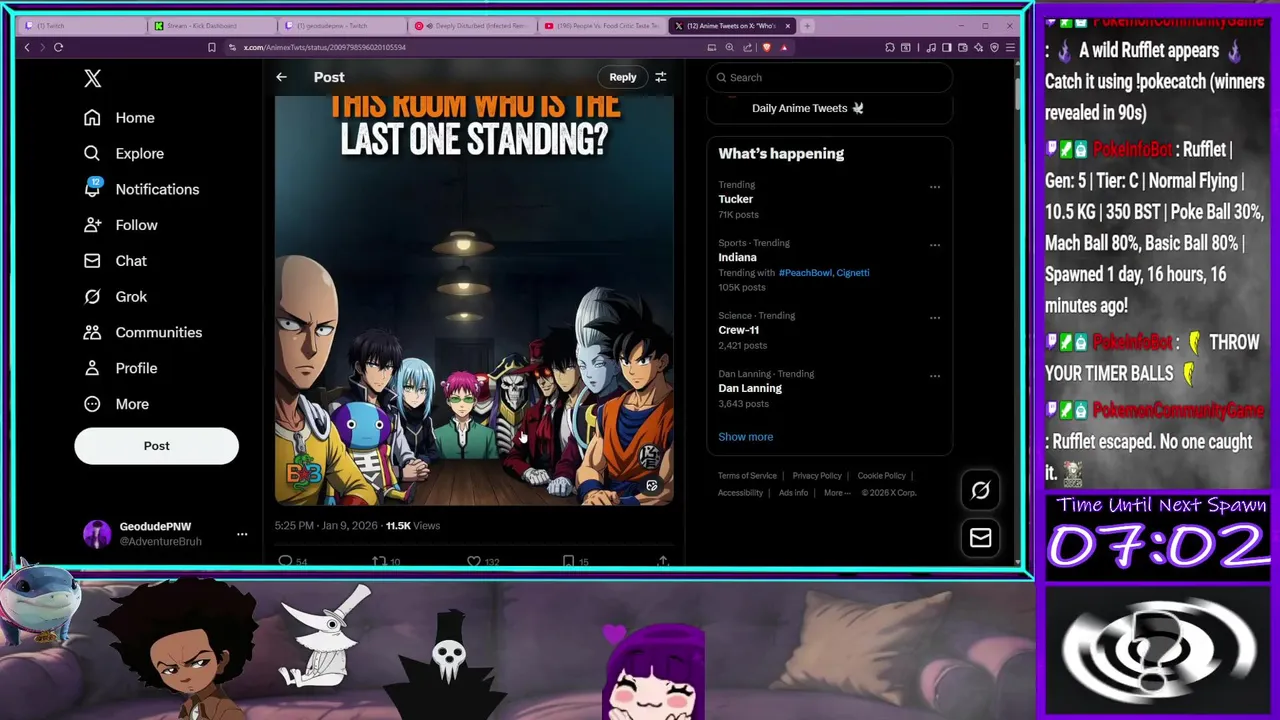This screenshot has height=720, width=1280.
Task: Open the Daily Anime Tweets entry
Action: [807, 108]
